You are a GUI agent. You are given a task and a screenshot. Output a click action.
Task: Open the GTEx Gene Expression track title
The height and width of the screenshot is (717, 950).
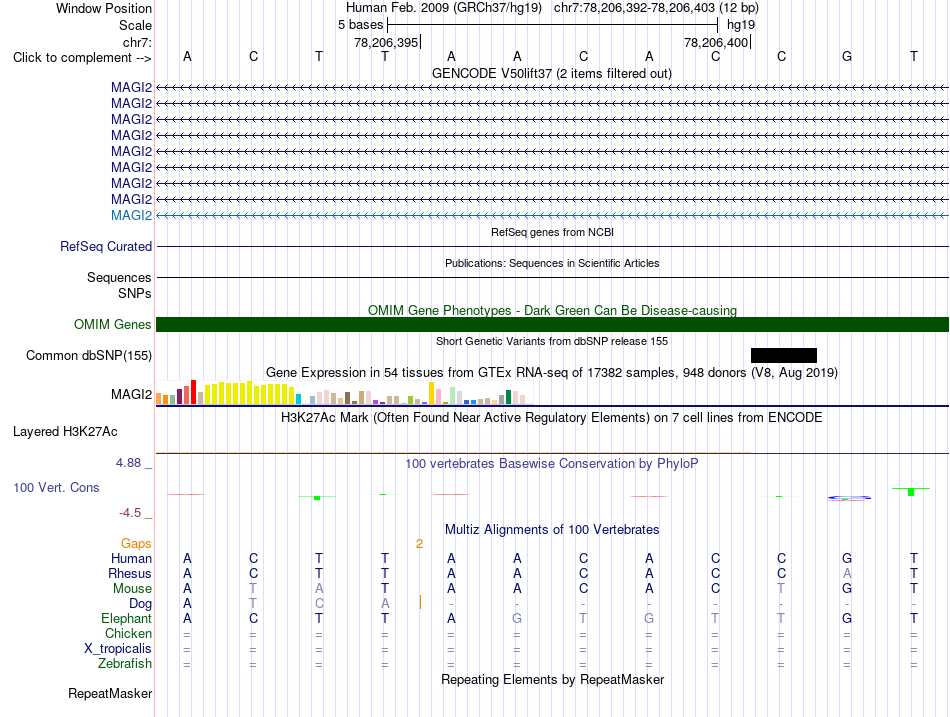point(552,372)
